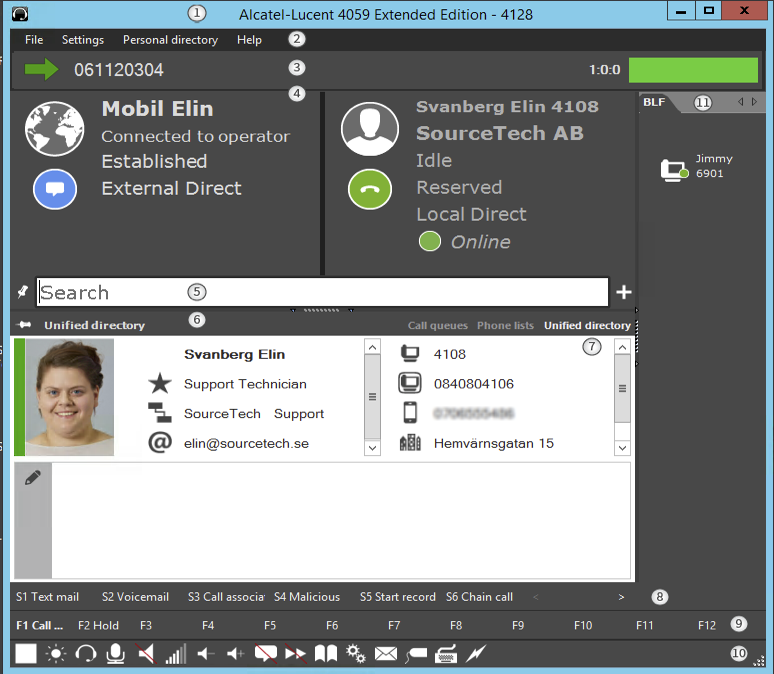Click the microphone icon
This screenshot has width=774, height=674.
click(x=116, y=654)
